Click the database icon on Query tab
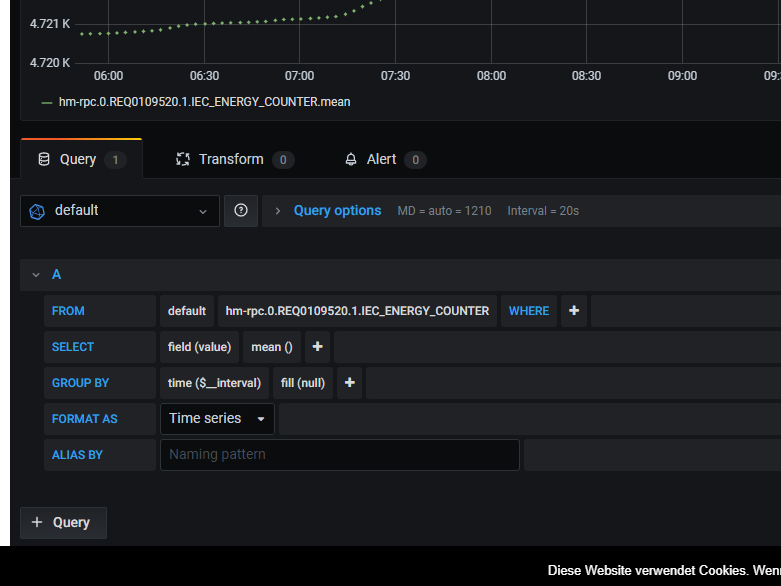This screenshot has height=586, width=781. point(44,159)
